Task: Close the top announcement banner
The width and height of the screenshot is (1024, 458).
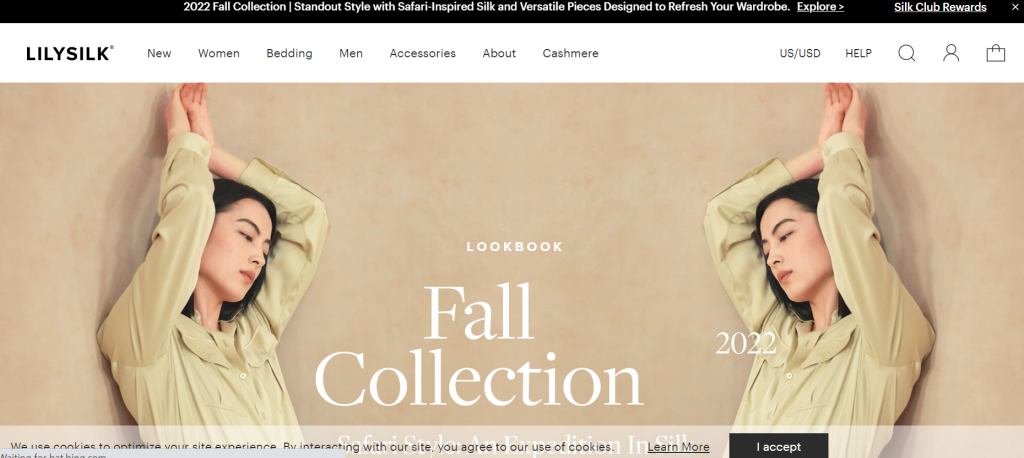Action: (1012, 7)
